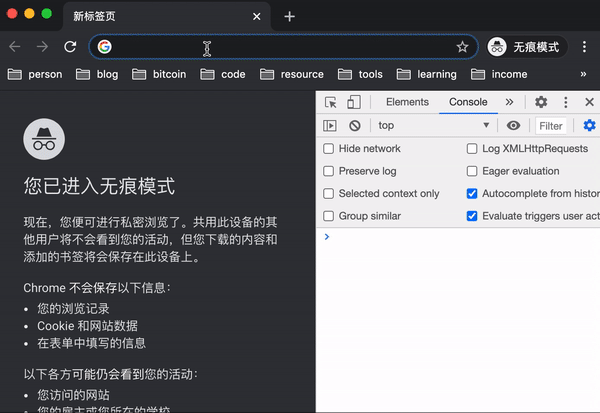
Task: Close the DevTools panel
Action: (589, 102)
